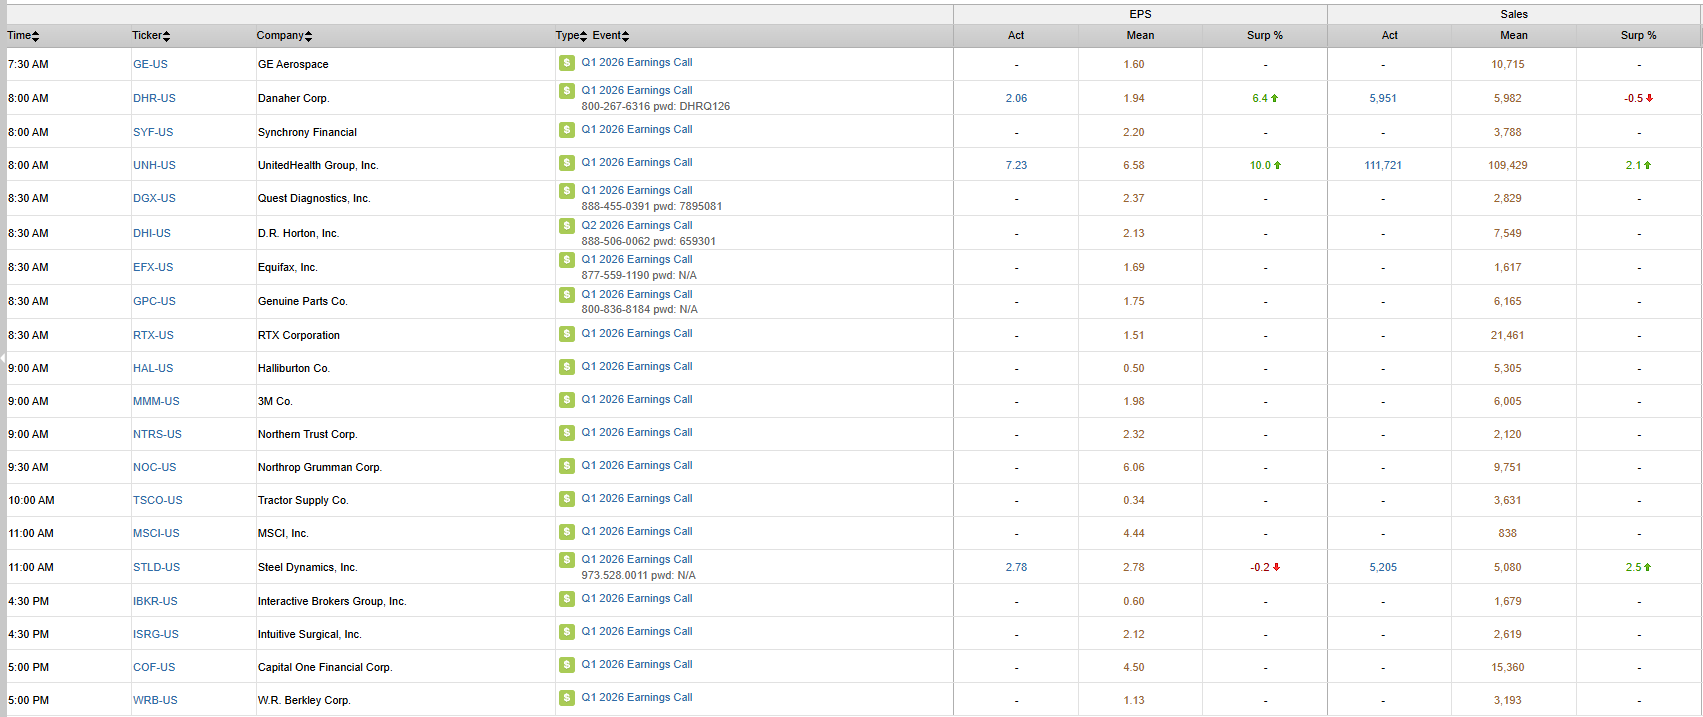Open Capital One Q1 2026 Earnings Call link

click(637, 665)
